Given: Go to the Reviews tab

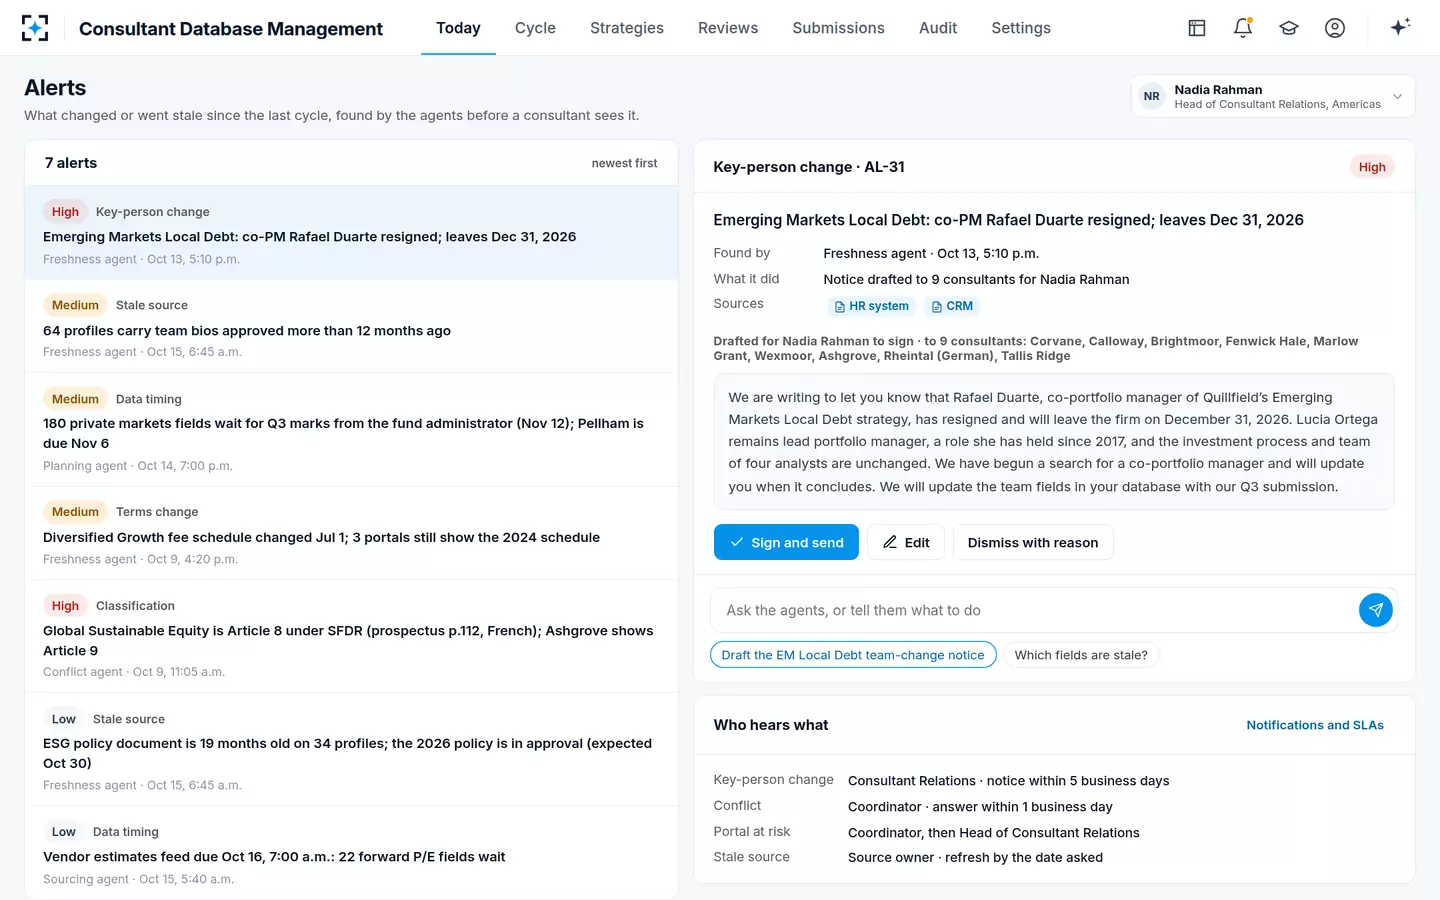Looking at the screenshot, I should (x=728, y=28).
